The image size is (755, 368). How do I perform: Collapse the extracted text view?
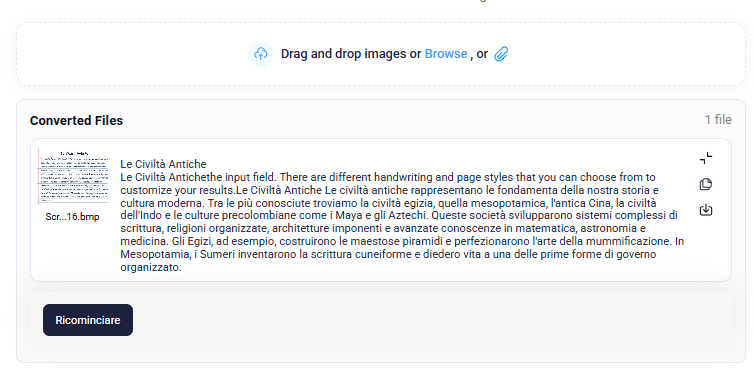click(x=705, y=158)
